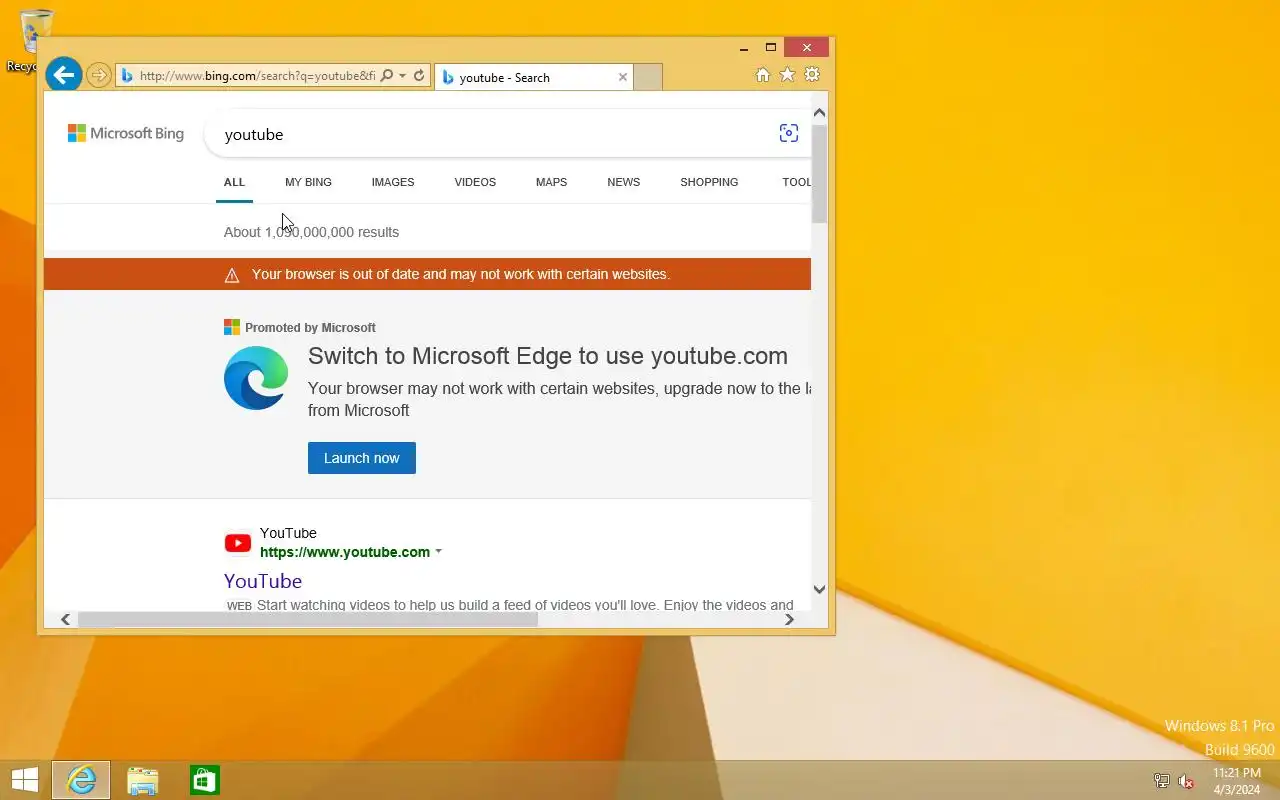Viewport: 1280px width, 800px height.
Task: Click the Microsoft Edge logo
Action: coord(256,378)
